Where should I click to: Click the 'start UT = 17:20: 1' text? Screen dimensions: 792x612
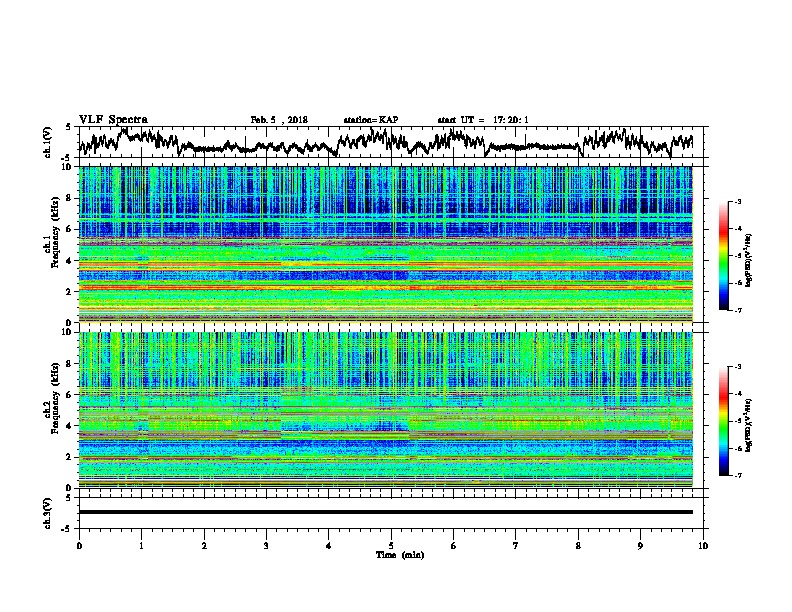coord(483,120)
